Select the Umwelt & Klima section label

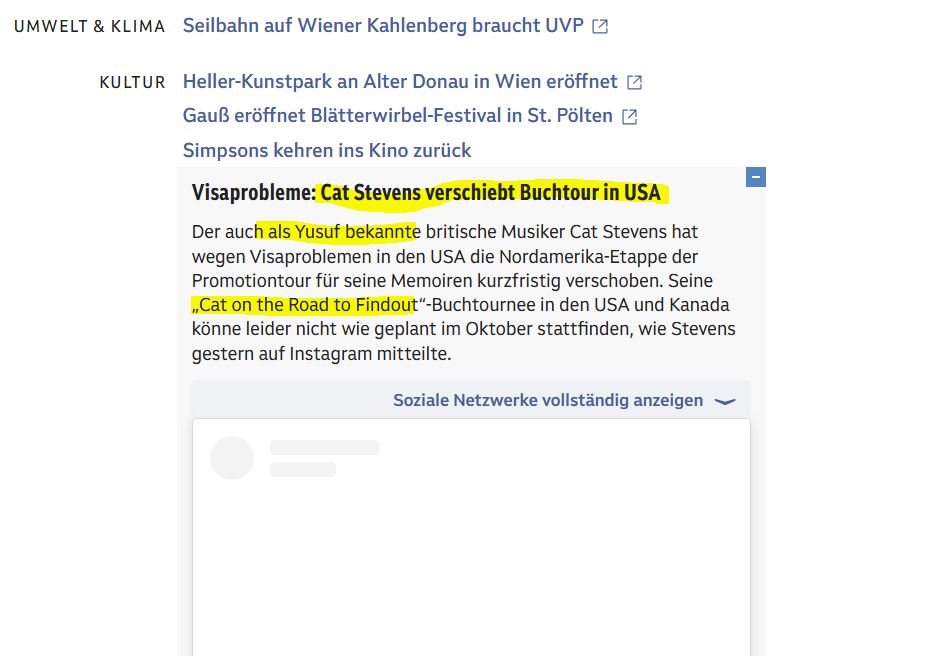pyautogui.click(x=89, y=27)
